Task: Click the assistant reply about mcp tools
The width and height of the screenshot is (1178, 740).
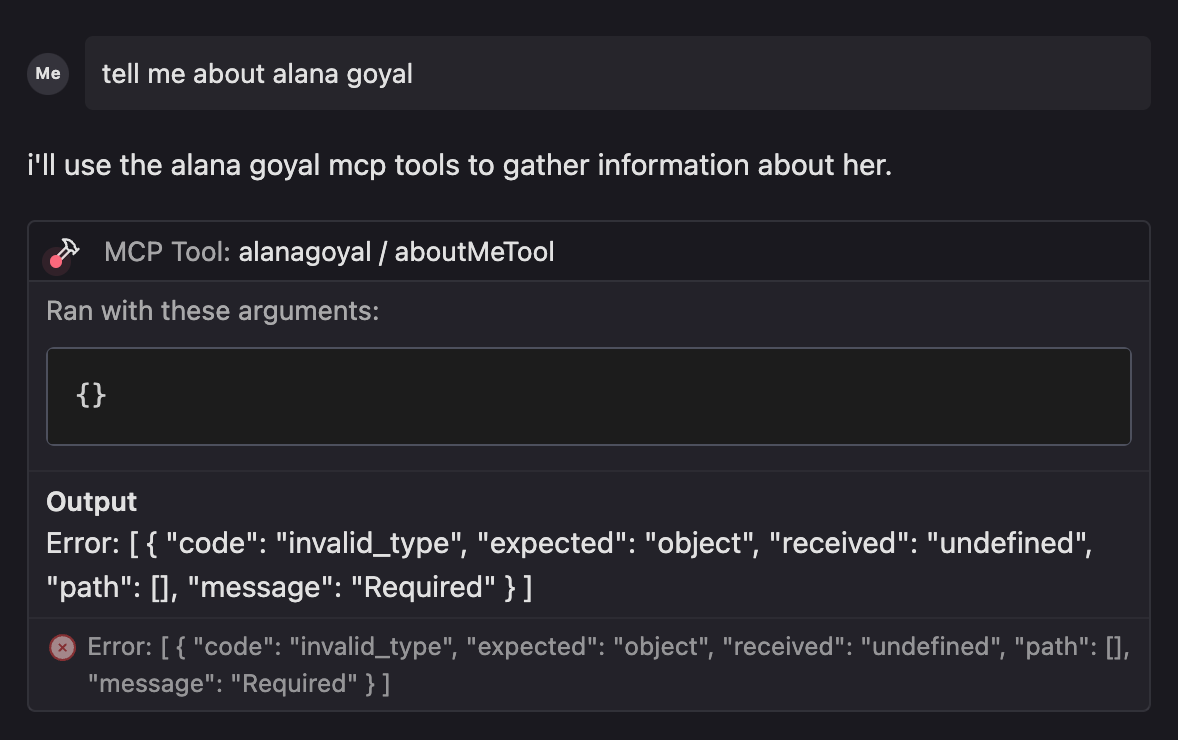Action: click(459, 164)
